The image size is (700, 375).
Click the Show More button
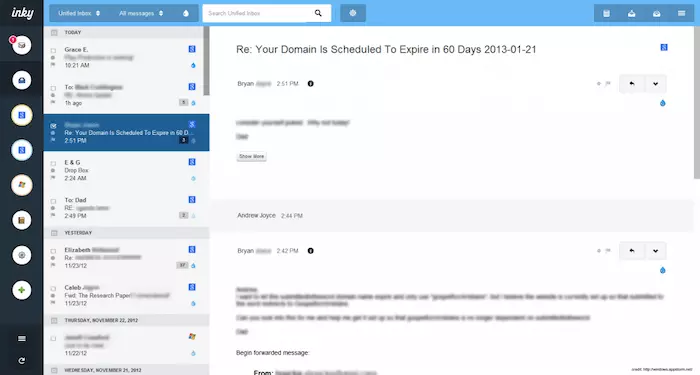(x=252, y=156)
